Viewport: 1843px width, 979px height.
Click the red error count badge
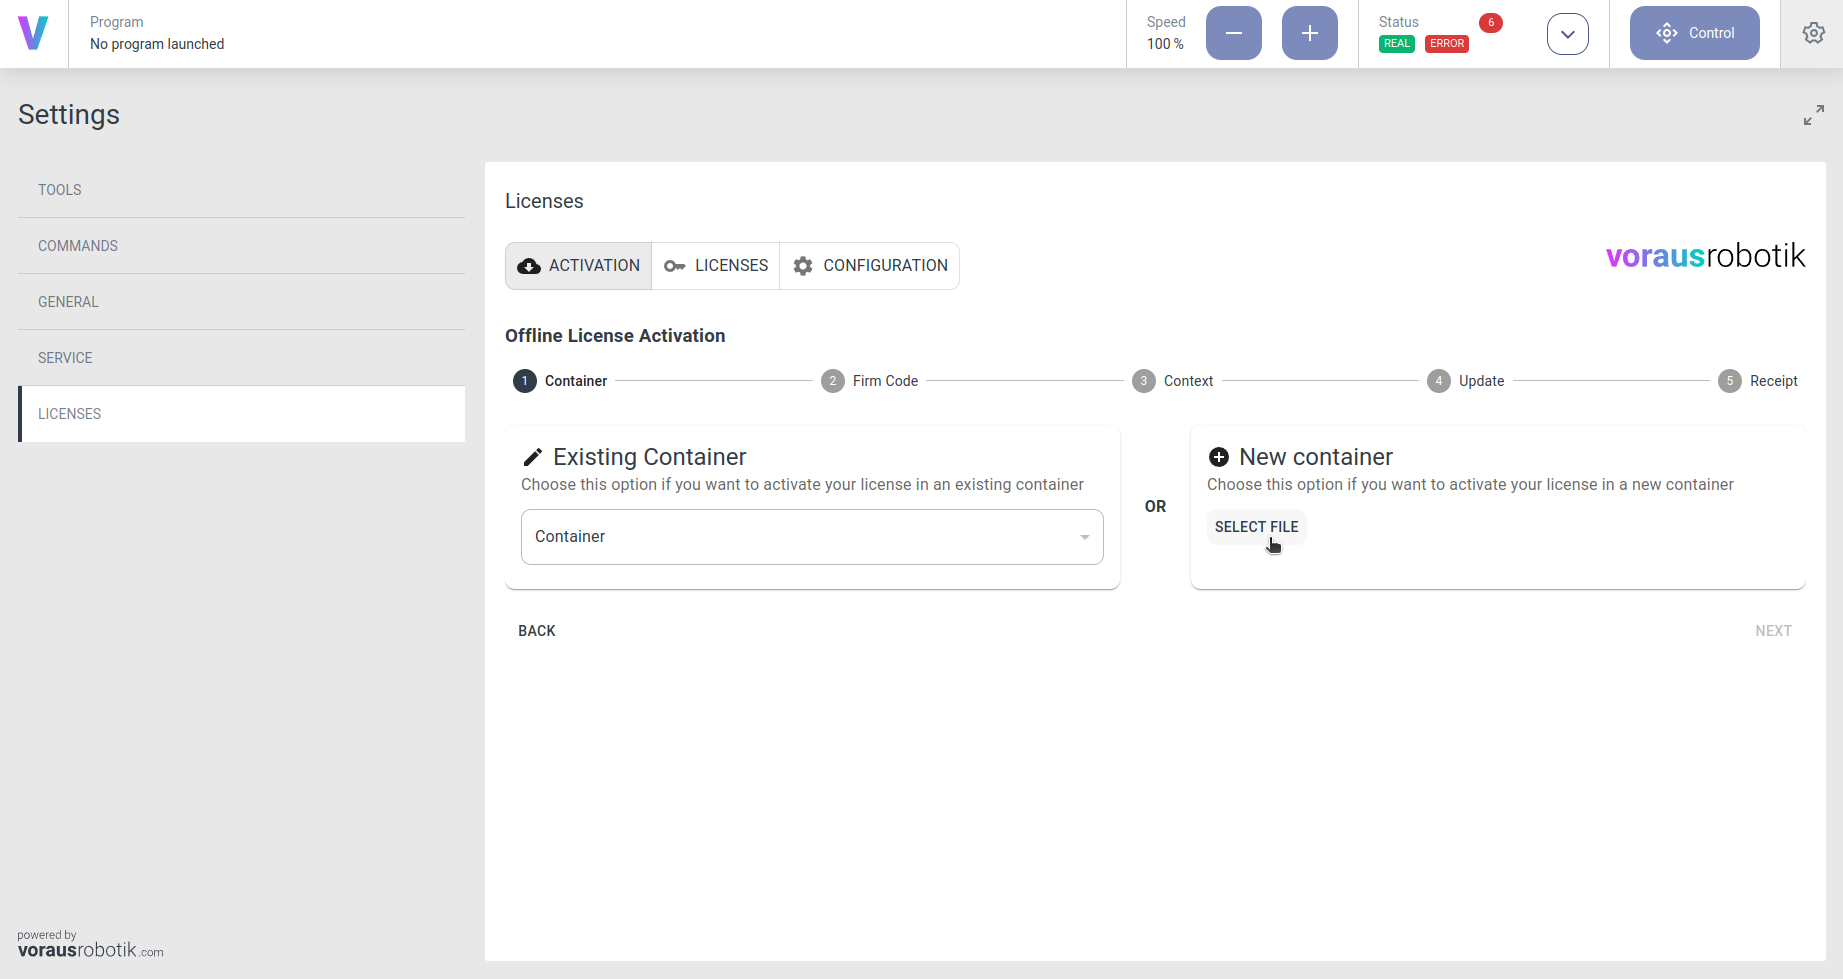click(x=1490, y=23)
